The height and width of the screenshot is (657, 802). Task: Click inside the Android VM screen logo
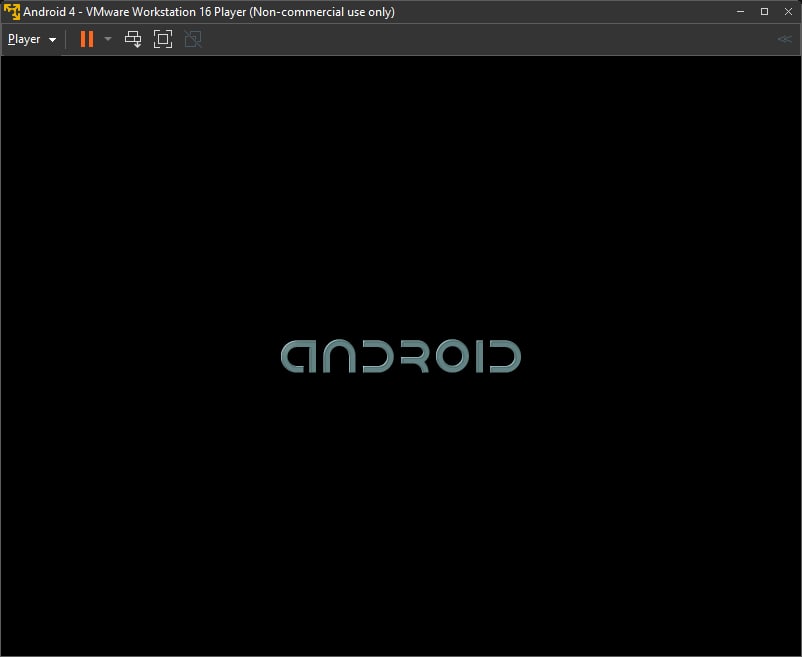tap(401, 356)
